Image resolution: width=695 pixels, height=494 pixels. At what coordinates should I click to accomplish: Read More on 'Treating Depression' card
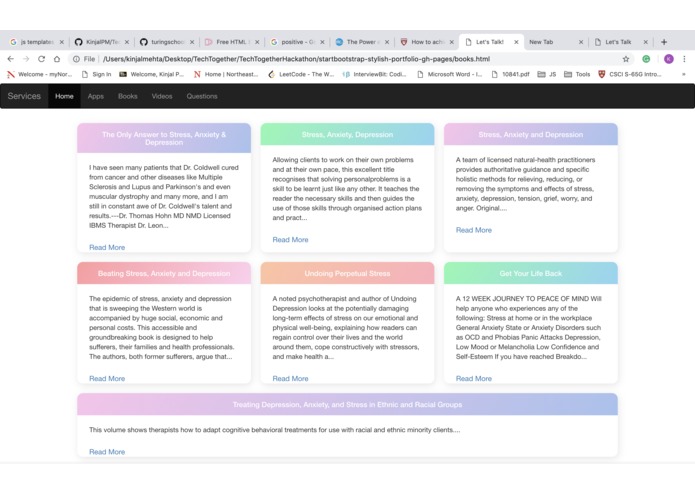tap(107, 452)
